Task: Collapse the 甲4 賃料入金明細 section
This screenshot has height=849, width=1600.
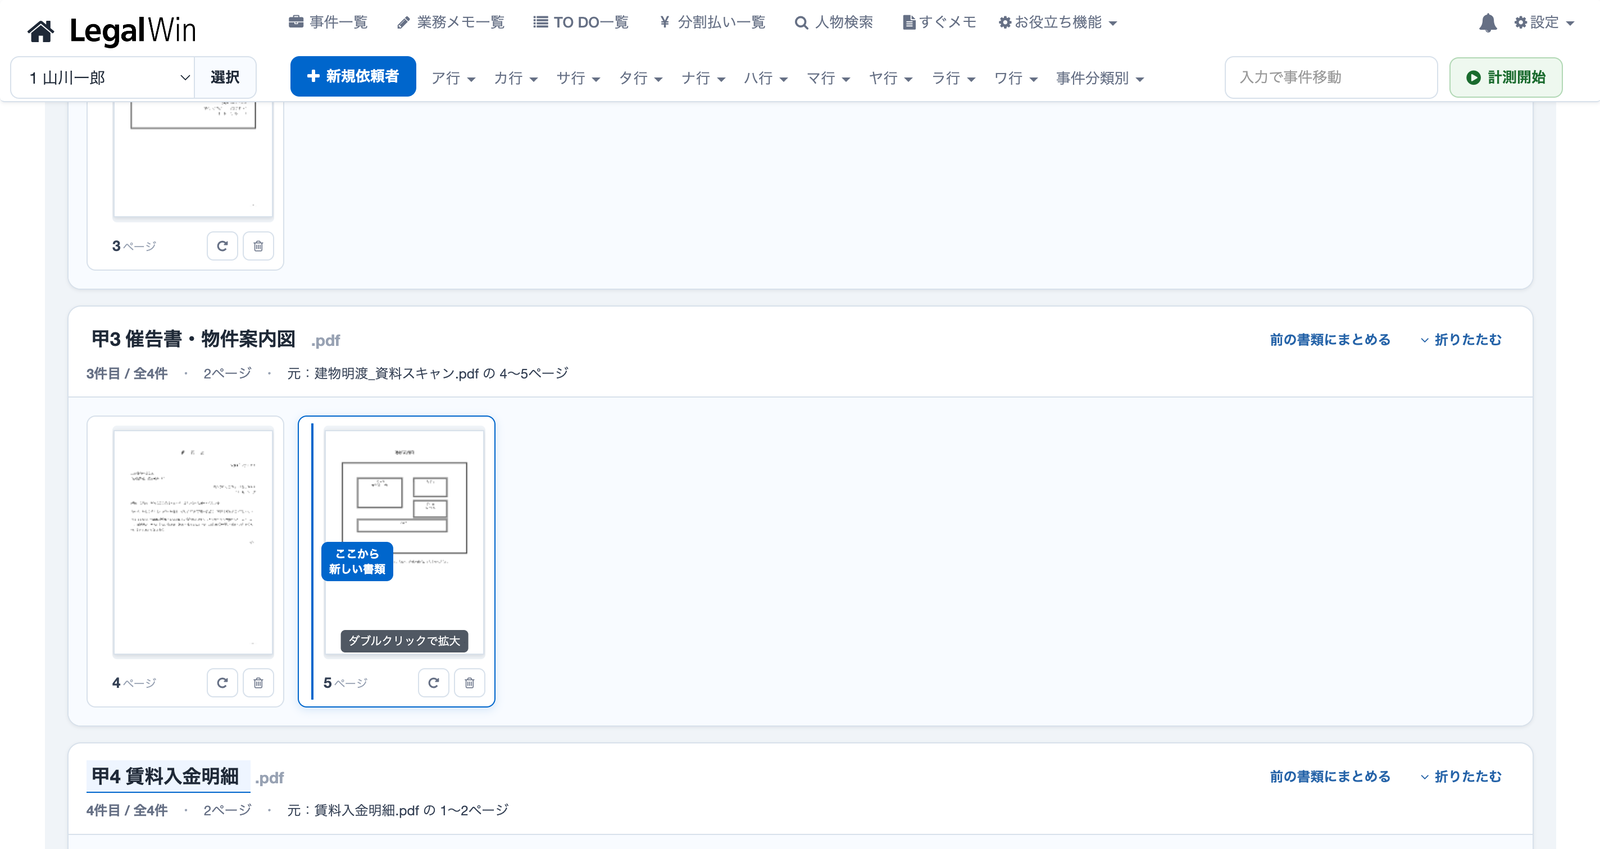Action: (1461, 777)
